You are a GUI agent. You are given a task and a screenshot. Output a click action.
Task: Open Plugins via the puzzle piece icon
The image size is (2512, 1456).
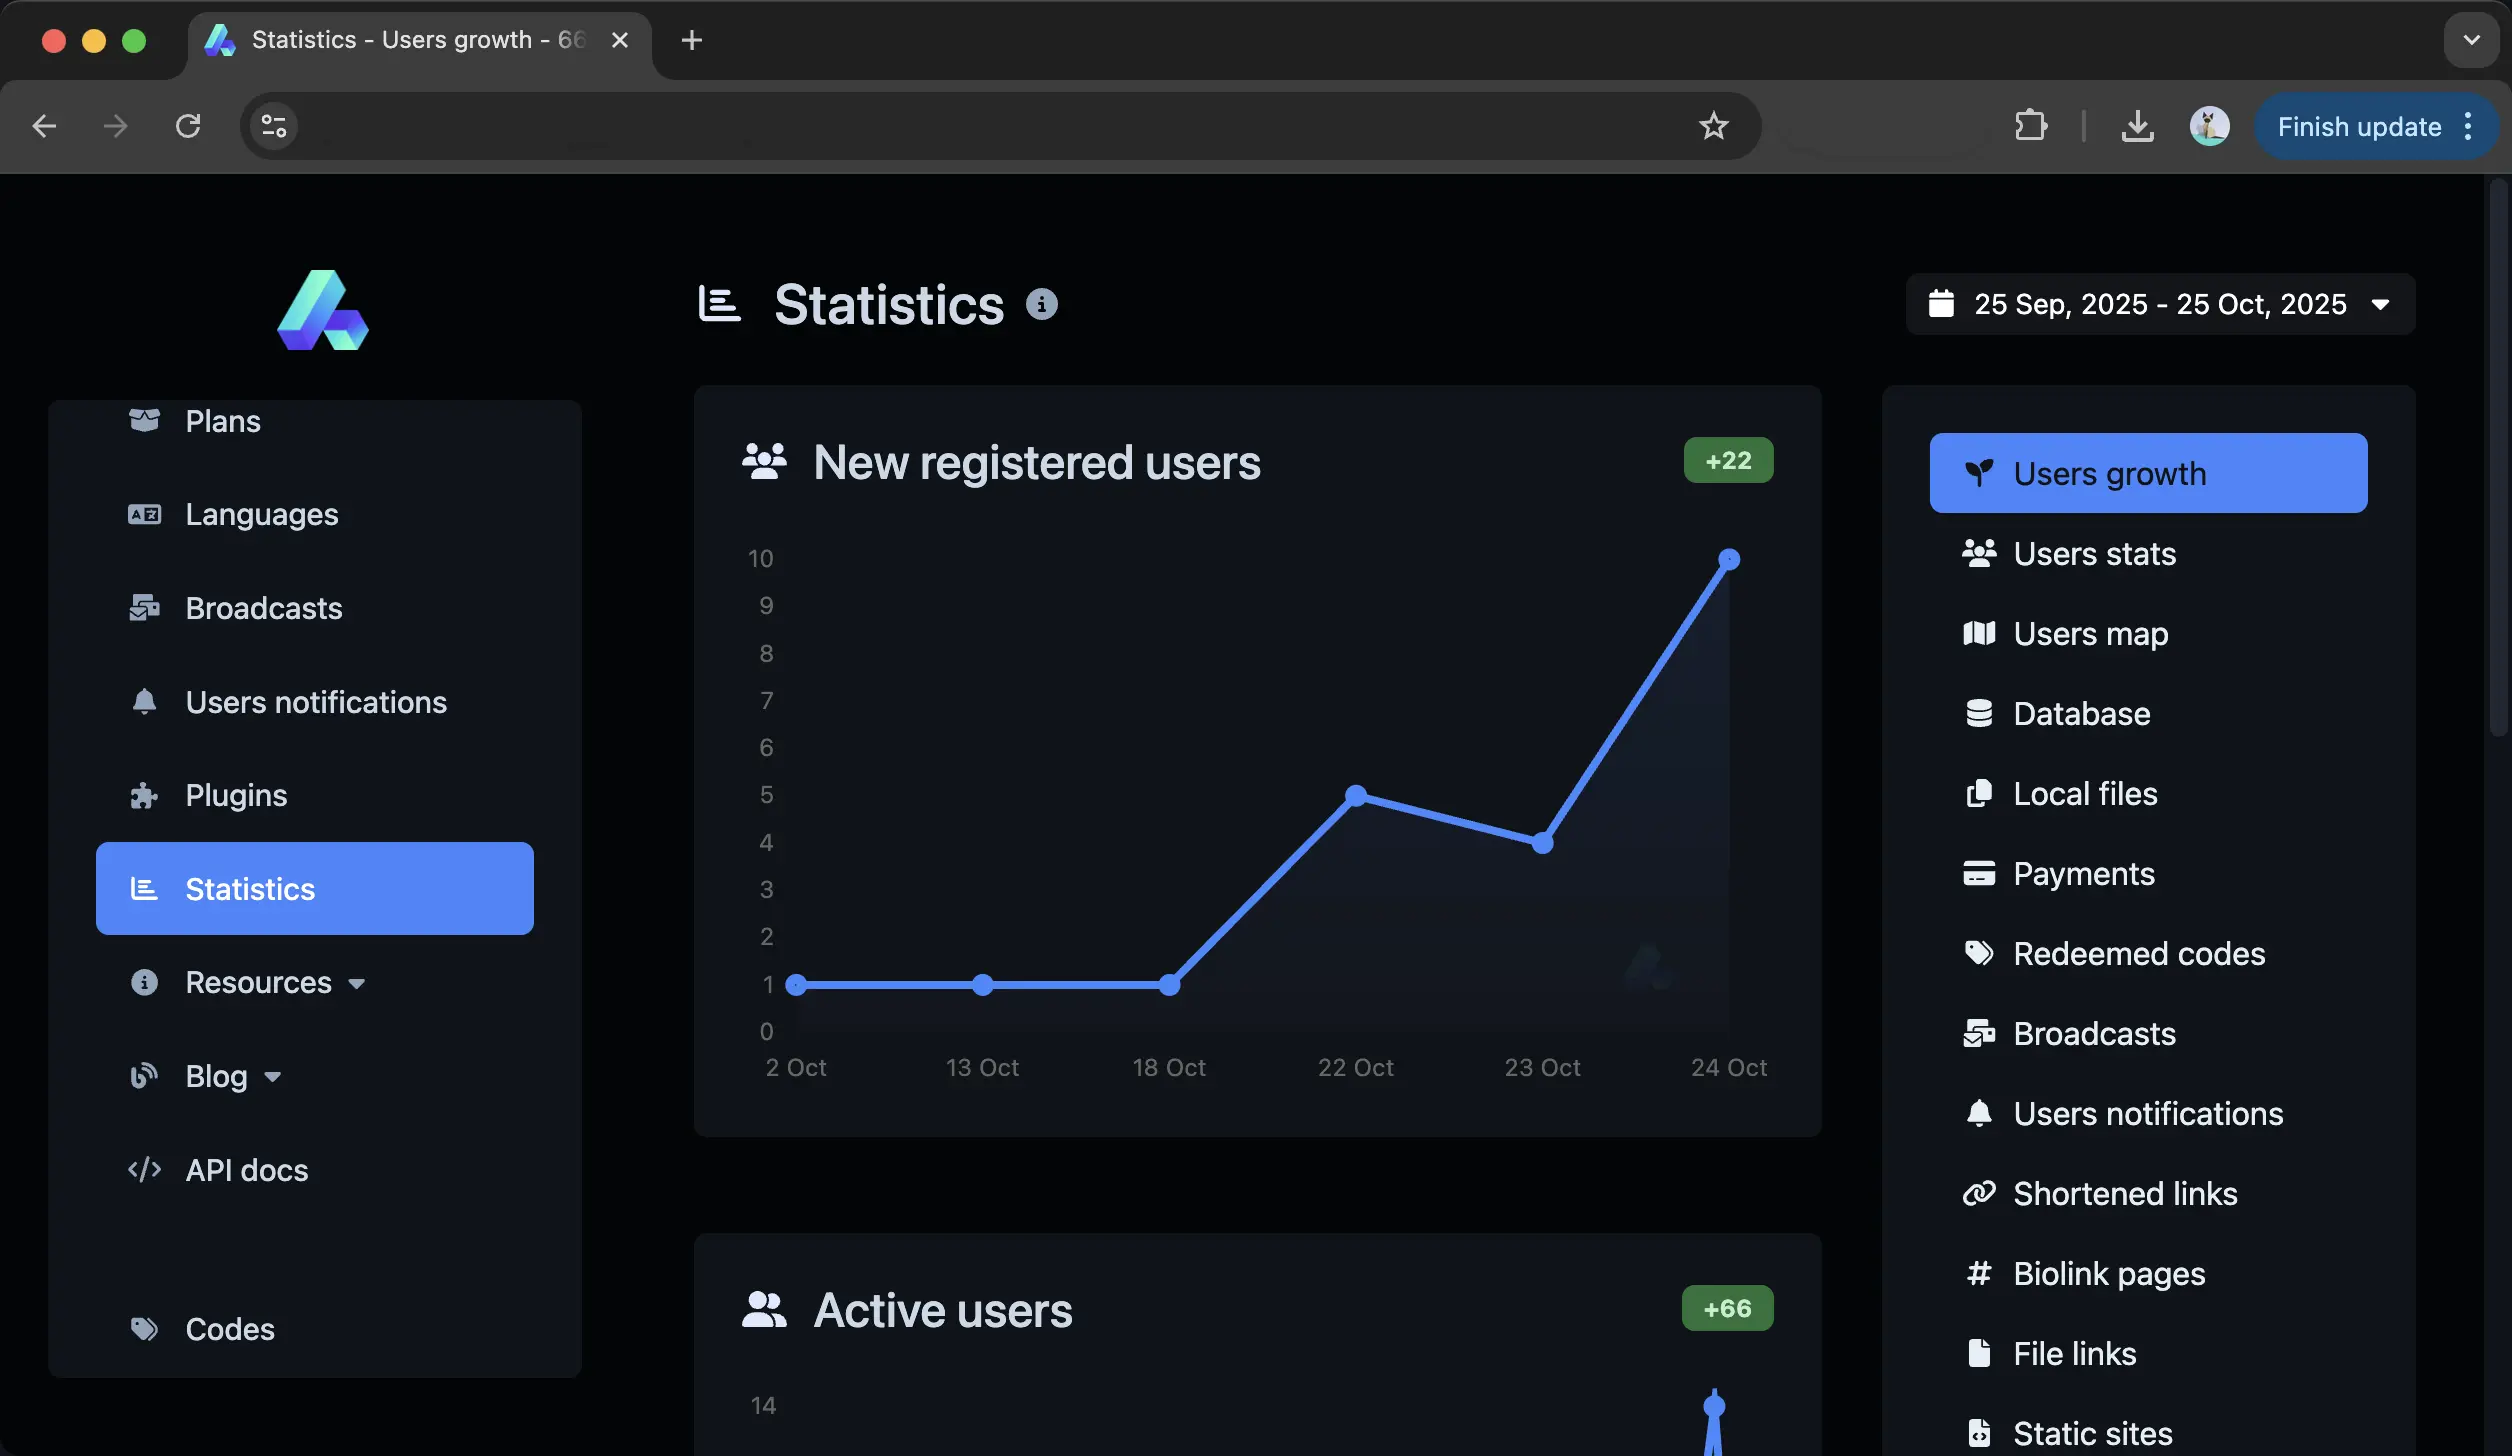point(144,794)
